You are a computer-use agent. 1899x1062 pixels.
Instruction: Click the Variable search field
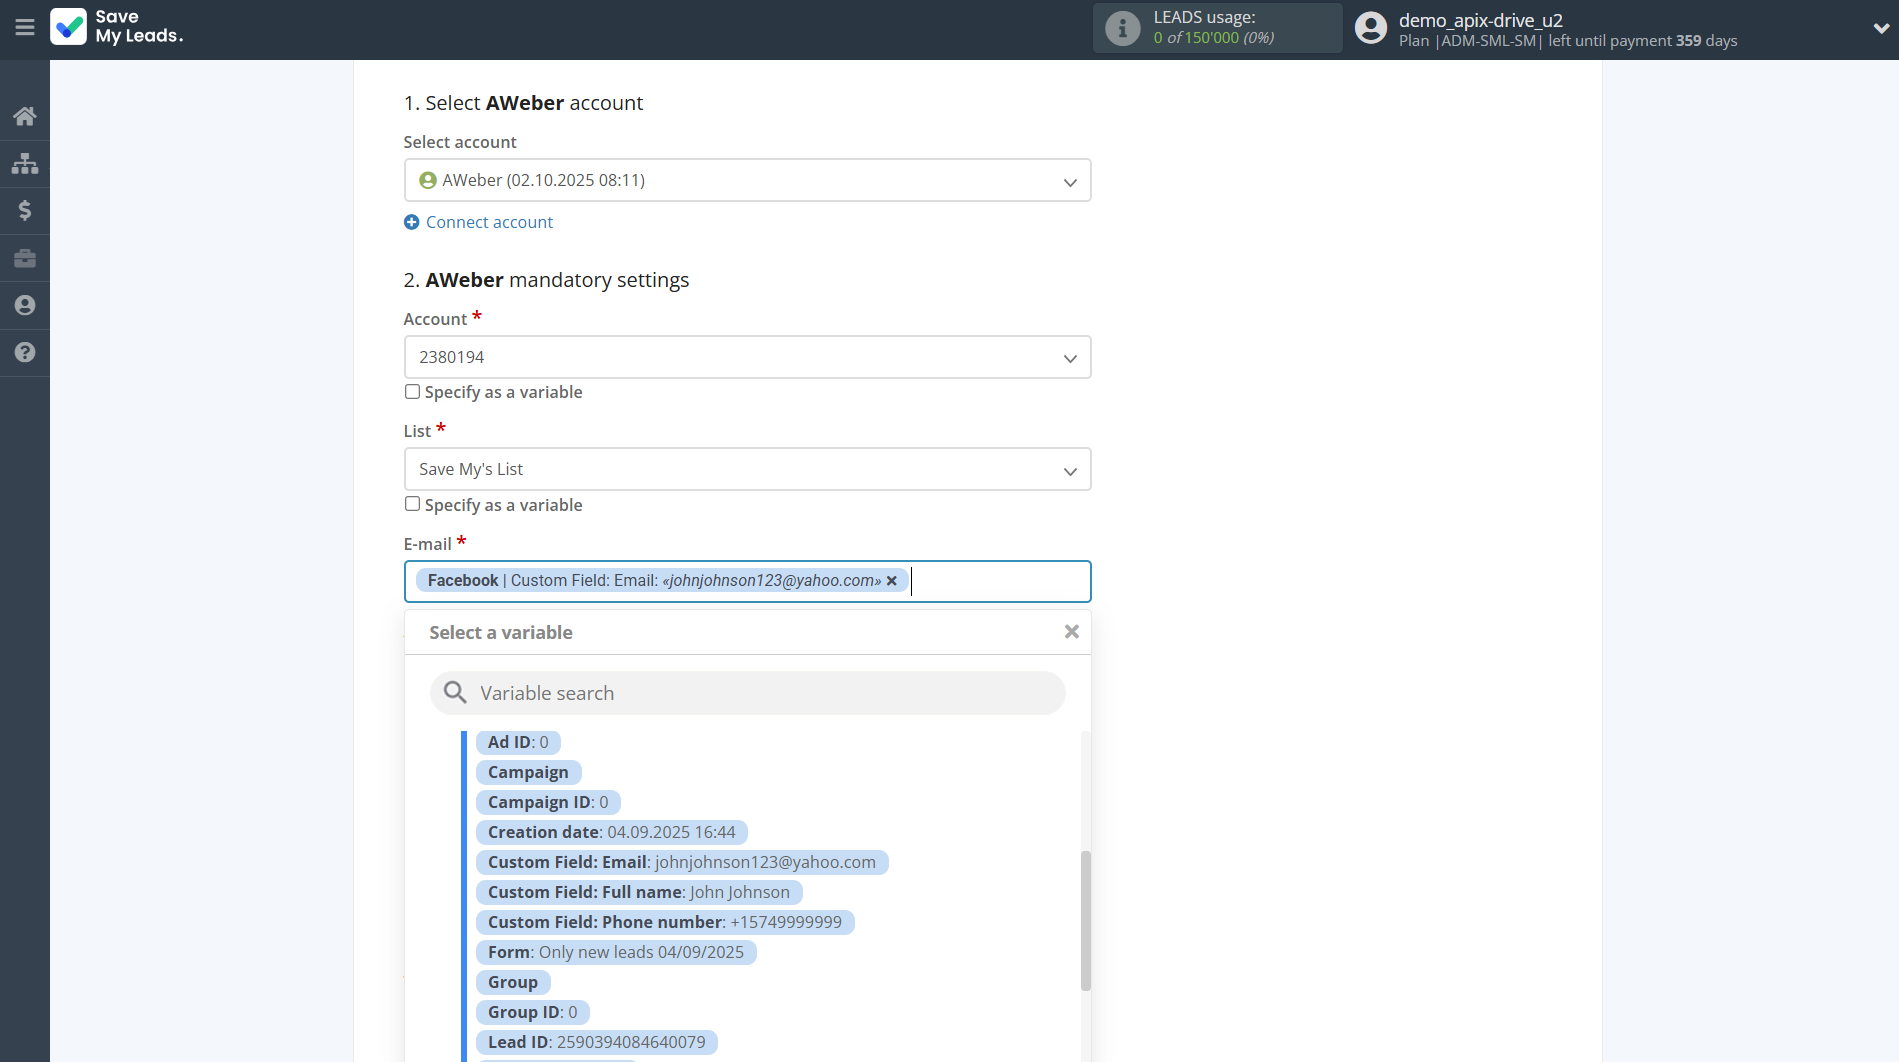coord(747,693)
